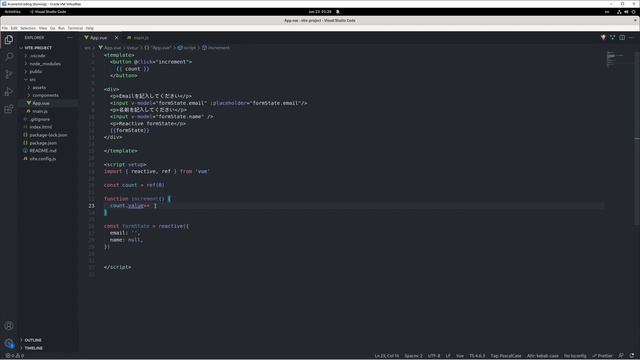Viewport: 640px width, 360px height.
Task: Click Attr: kebab-case status item
Action: point(542,356)
